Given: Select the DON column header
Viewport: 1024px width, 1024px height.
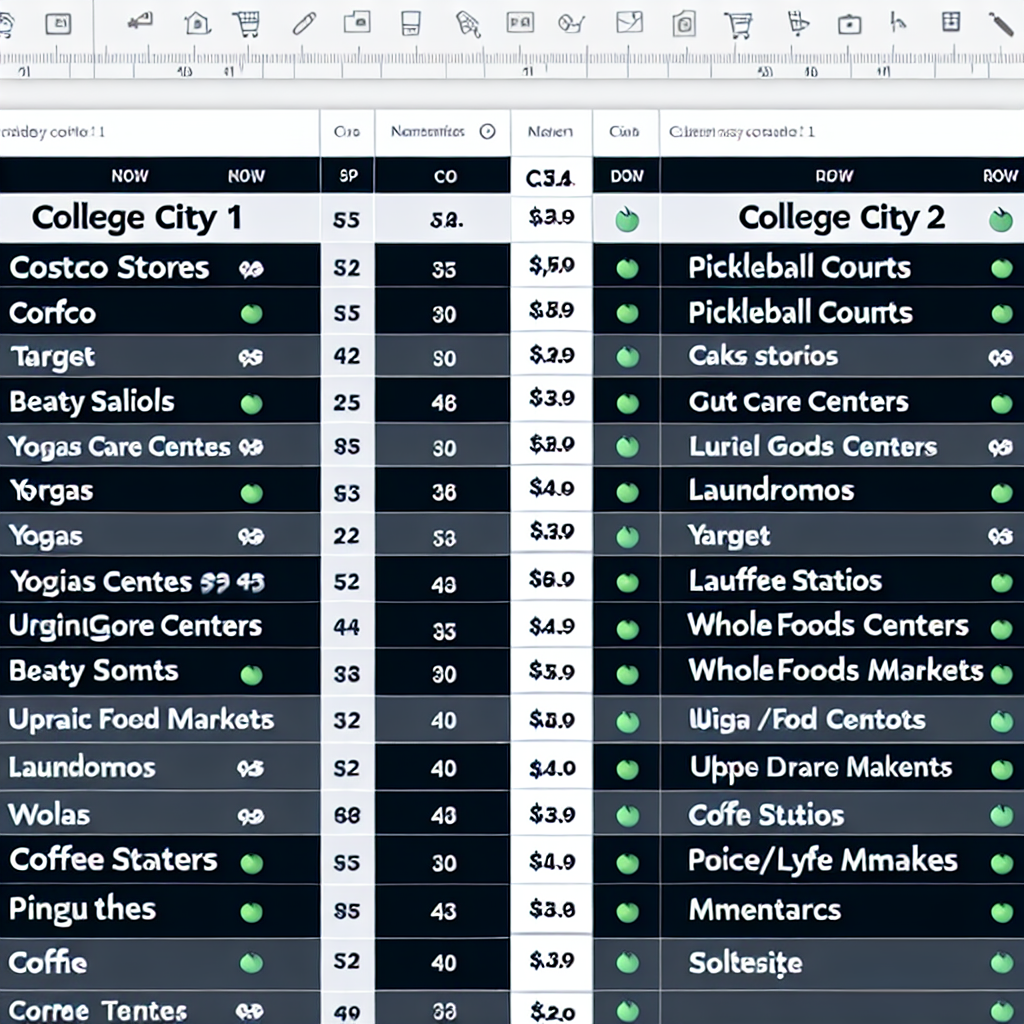Looking at the screenshot, I should [627, 176].
